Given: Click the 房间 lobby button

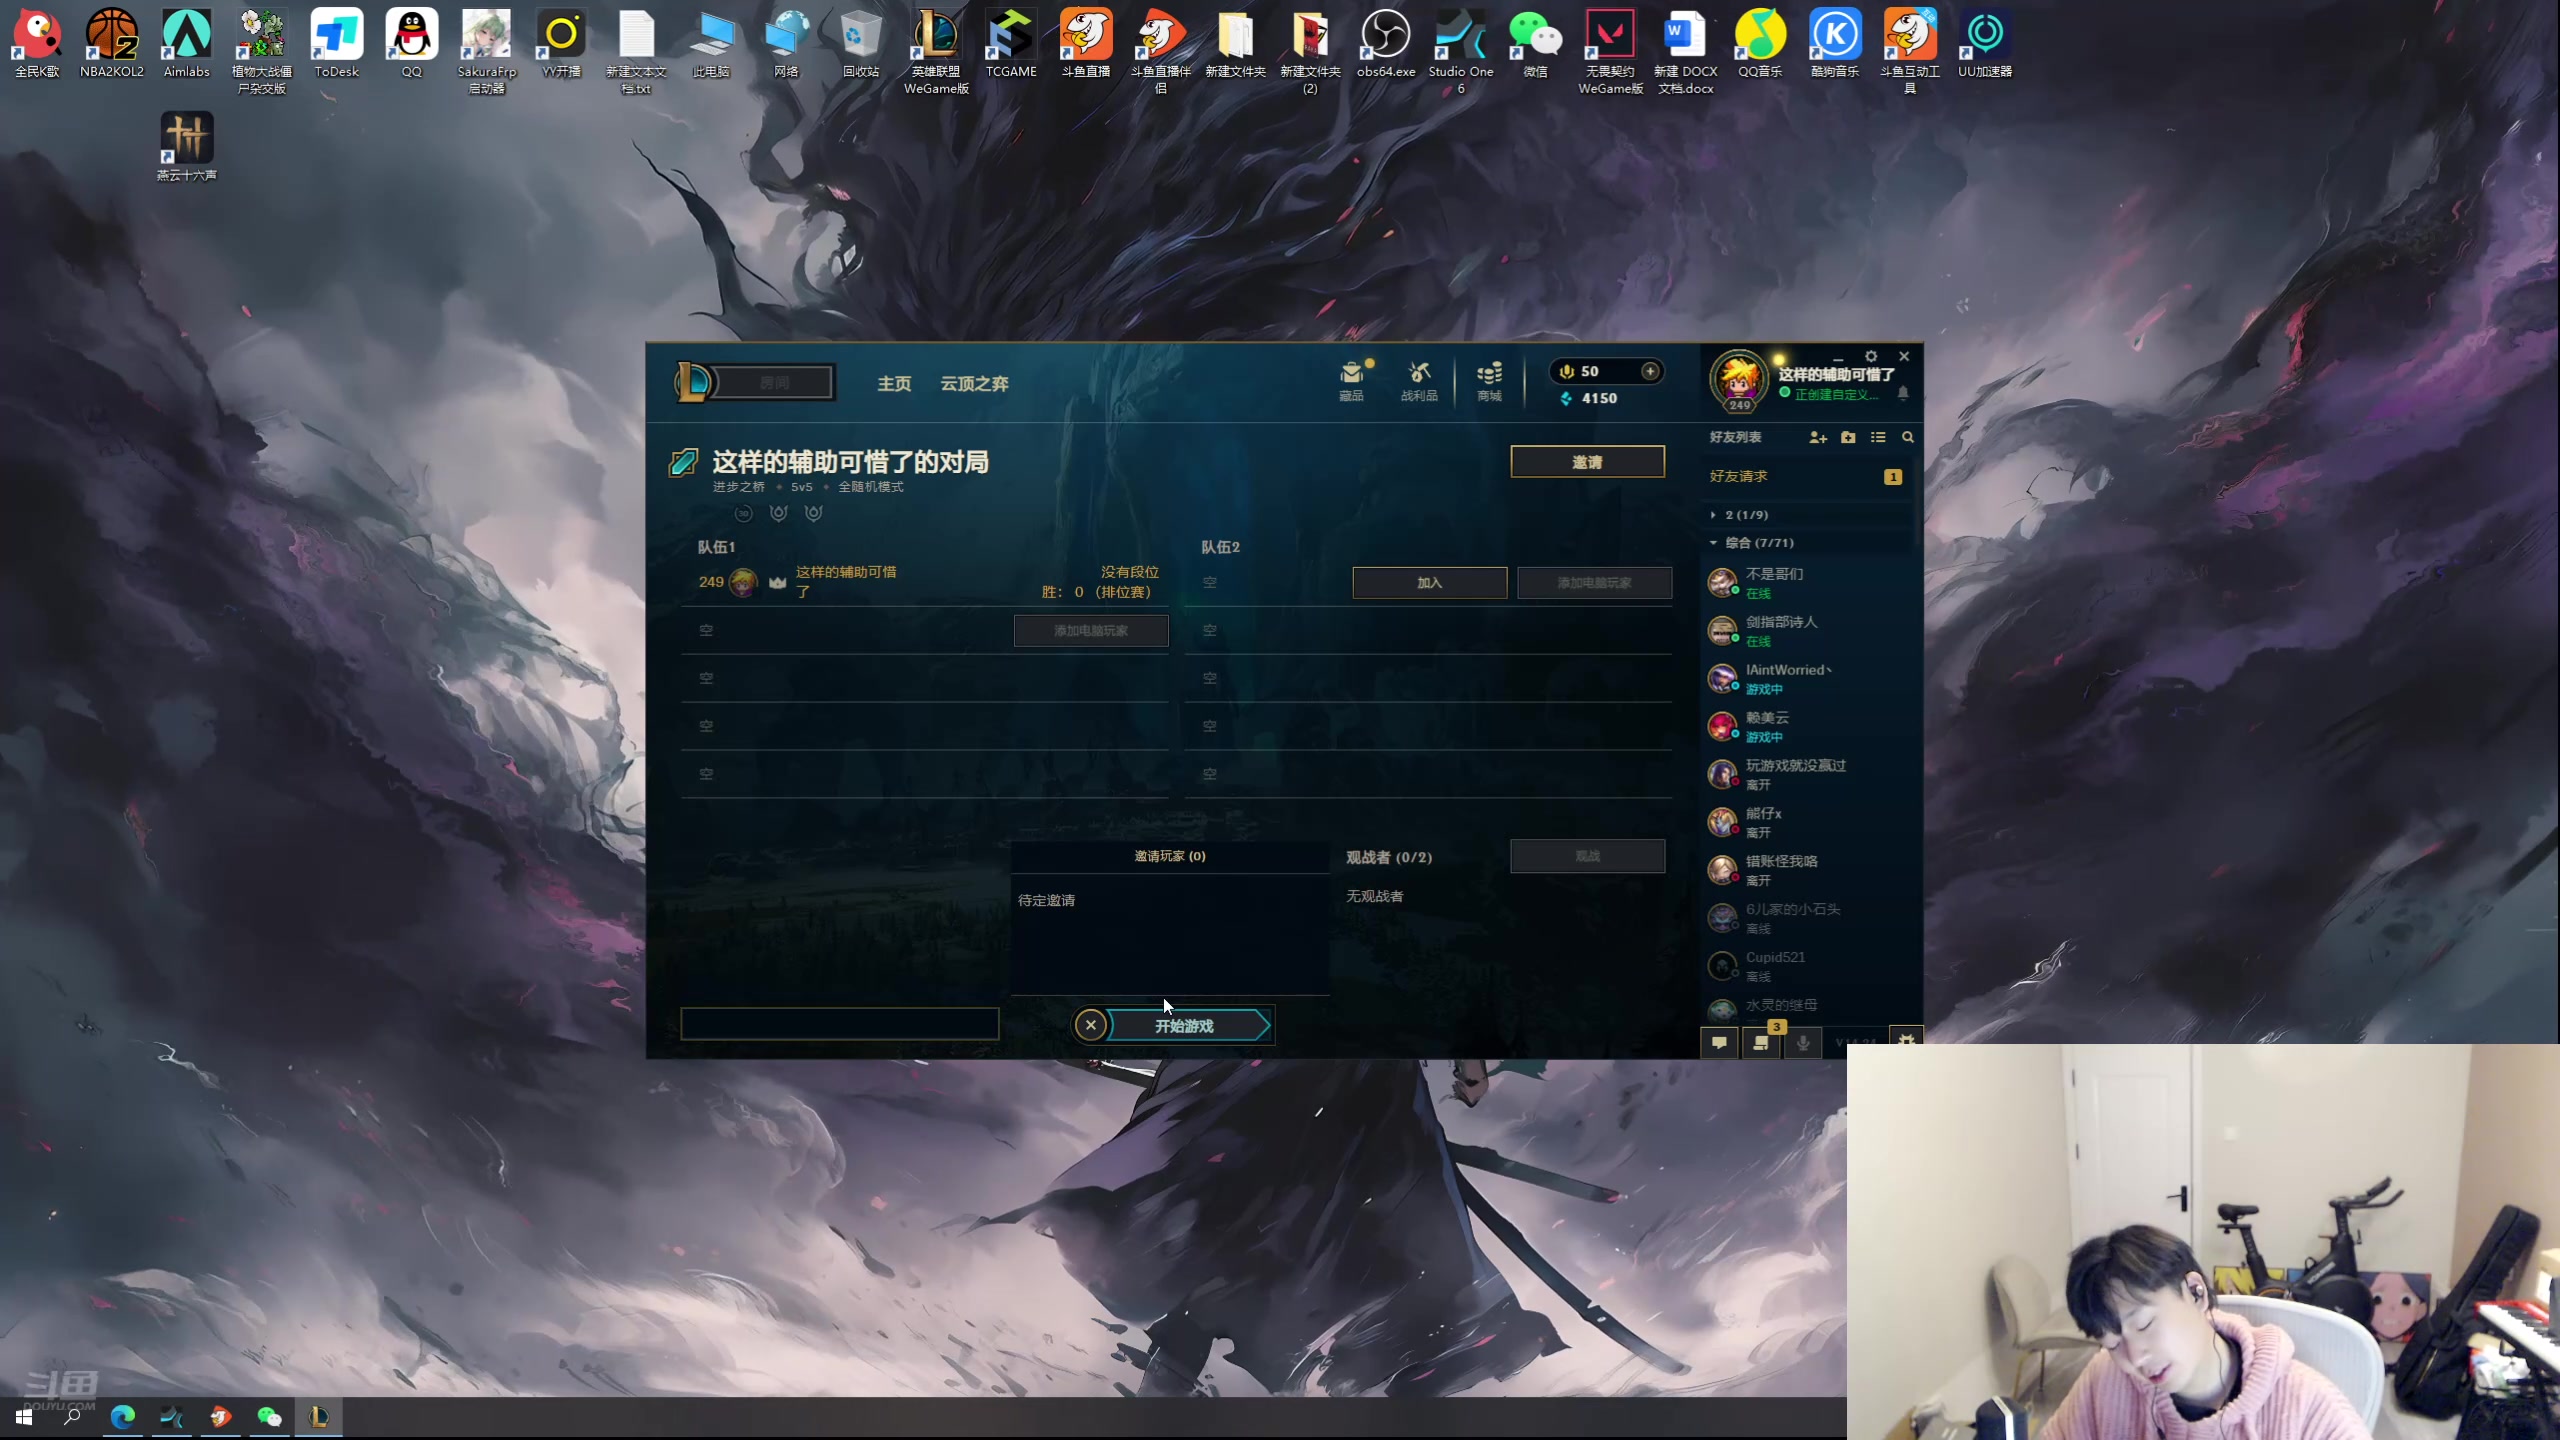Looking at the screenshot, I should point(775,382).
